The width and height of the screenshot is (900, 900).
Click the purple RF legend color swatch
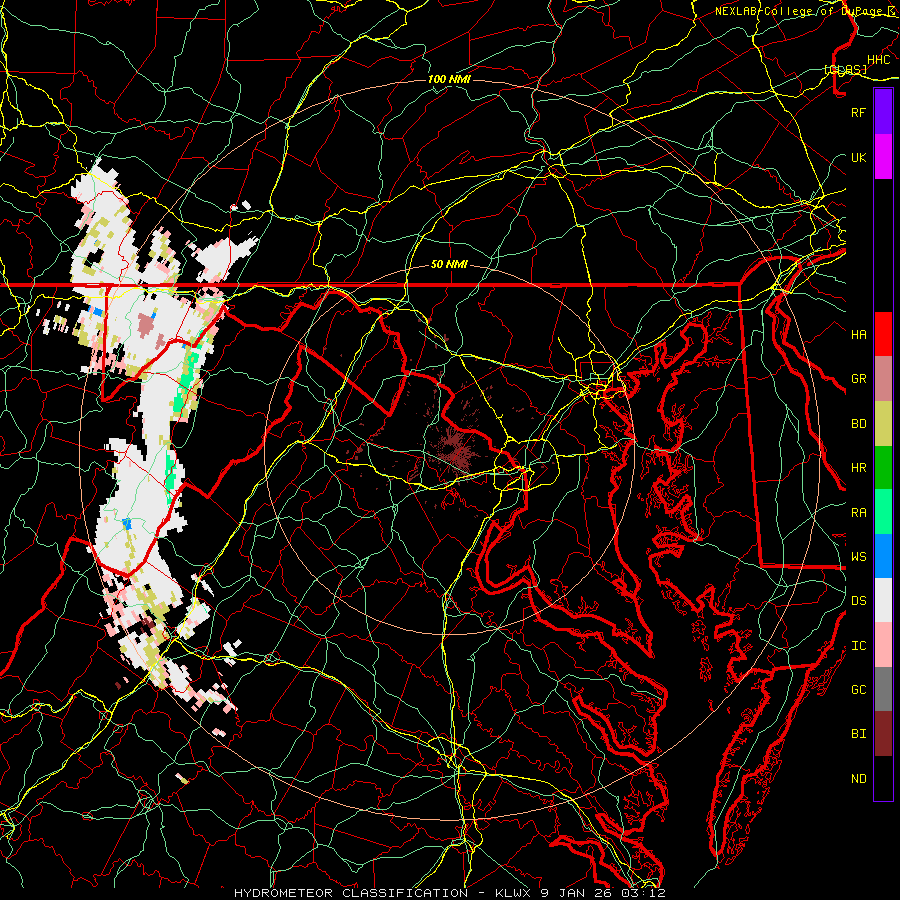click(x=883, y=112)
